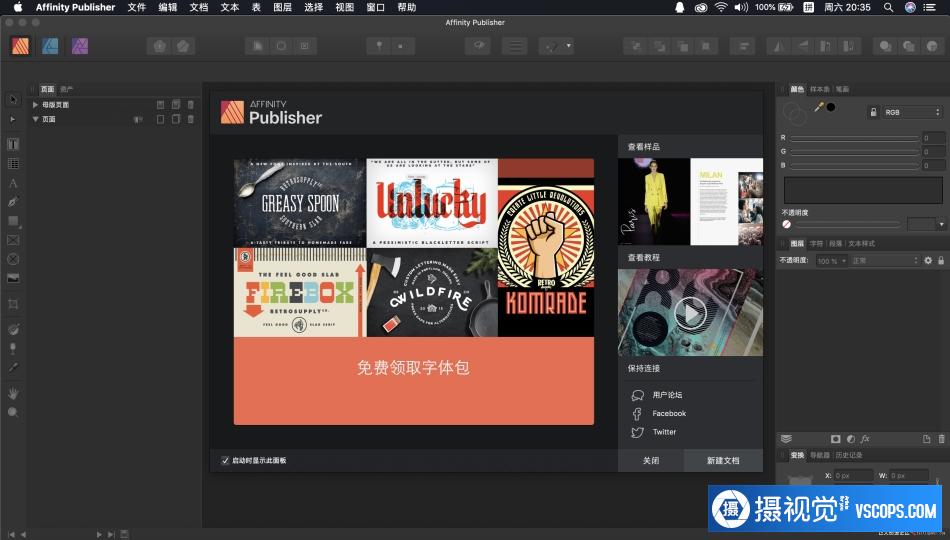
Task: Toggle the layer lock icon in Layers panel
Action: click(x=941, y=261)
